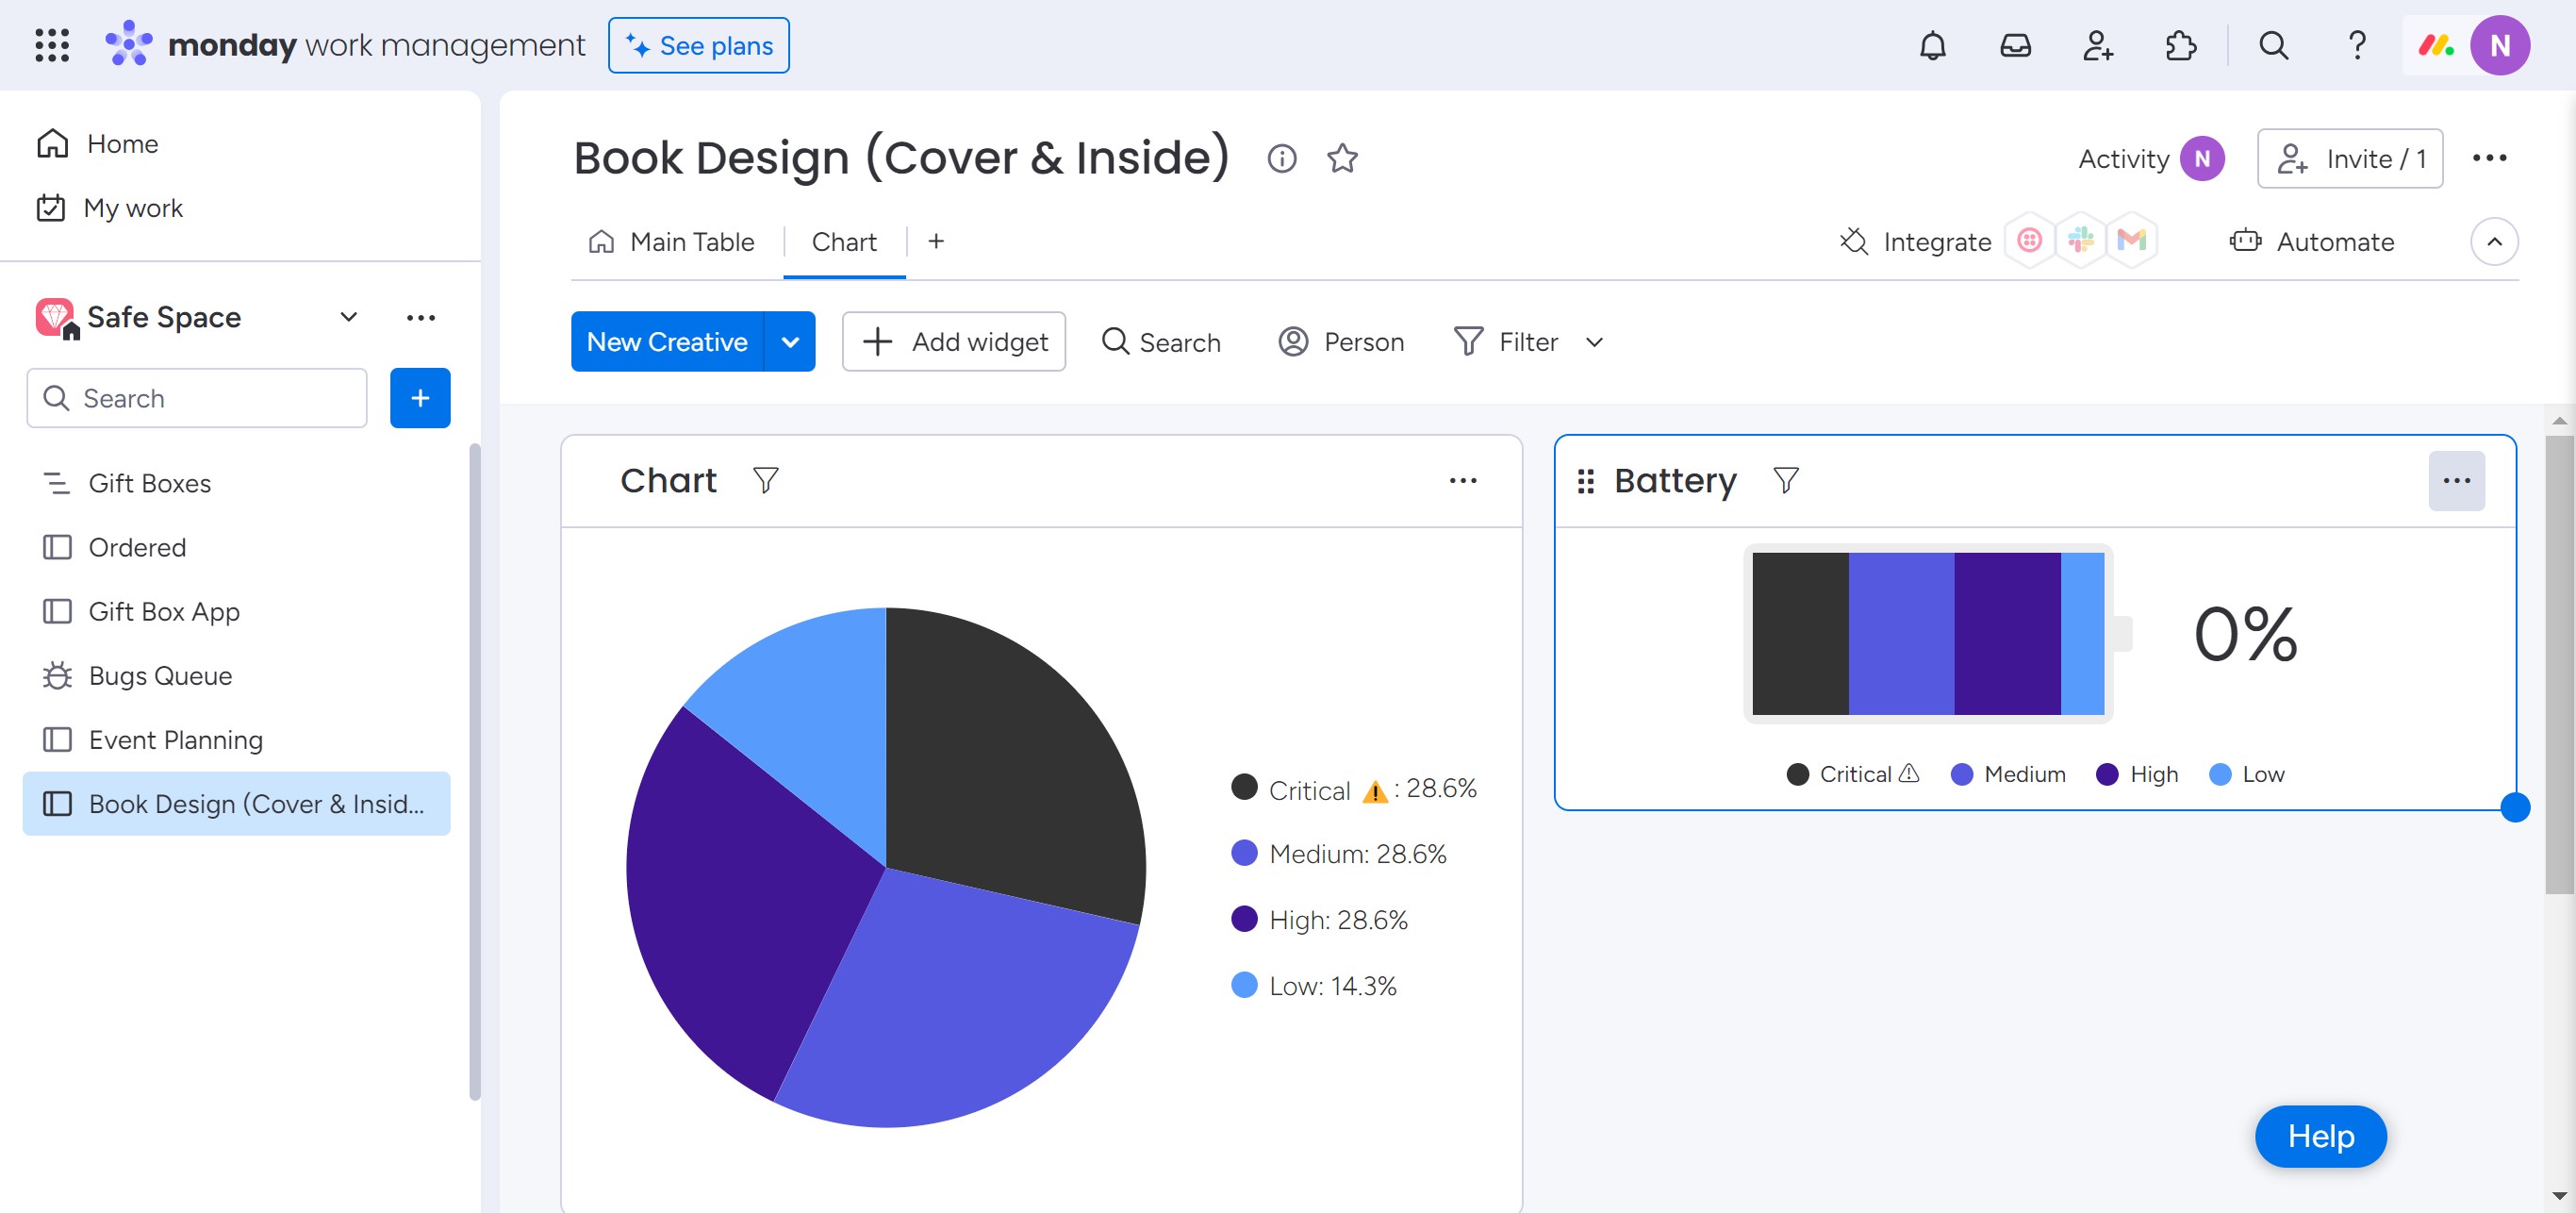Open Bugs Queue board
2576x1213 pixels.
tap(236, 675)
